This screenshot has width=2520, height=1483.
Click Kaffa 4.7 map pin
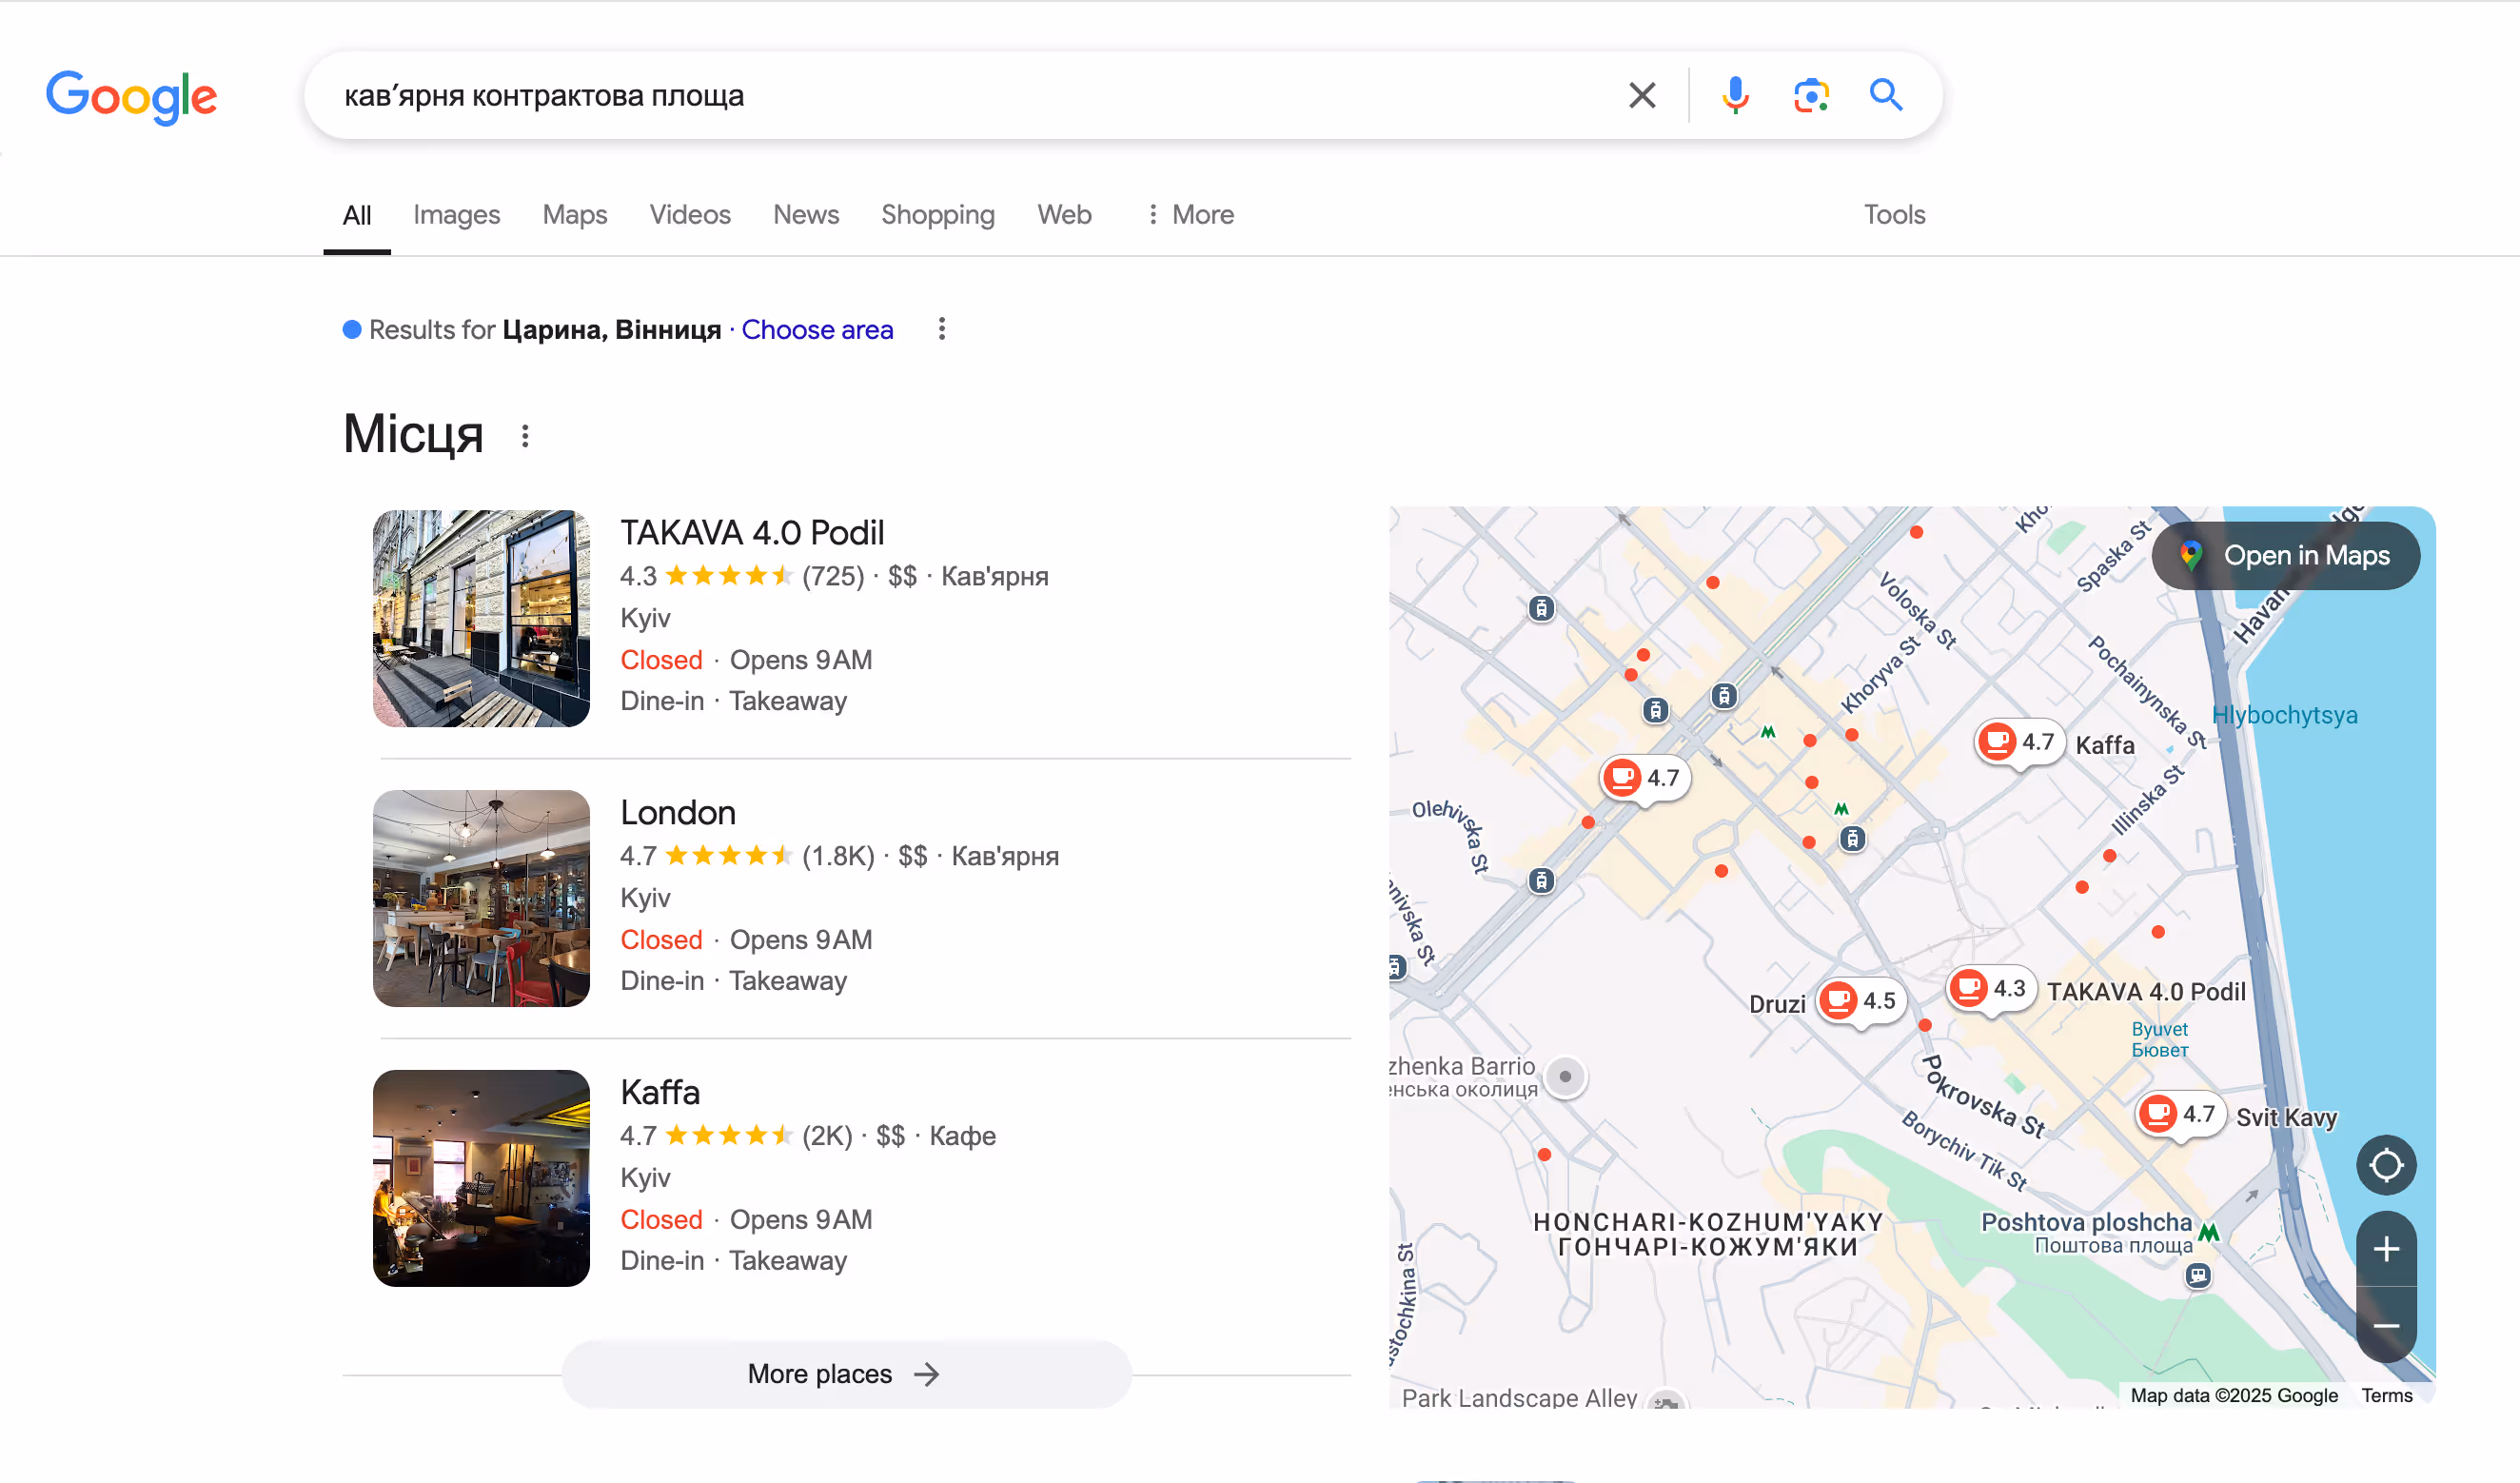click(2019, 743)
